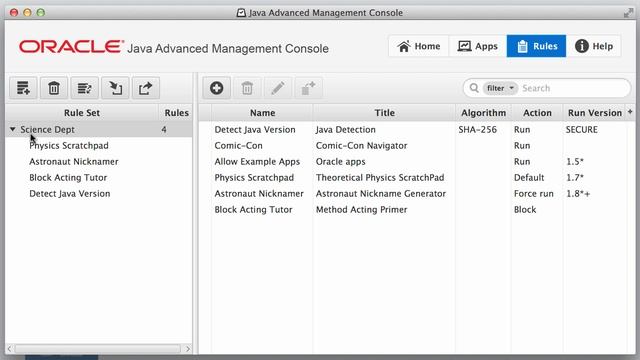Sort by the Rule Set column header
This screenshot has width=640, height=360.
[82, 113]
